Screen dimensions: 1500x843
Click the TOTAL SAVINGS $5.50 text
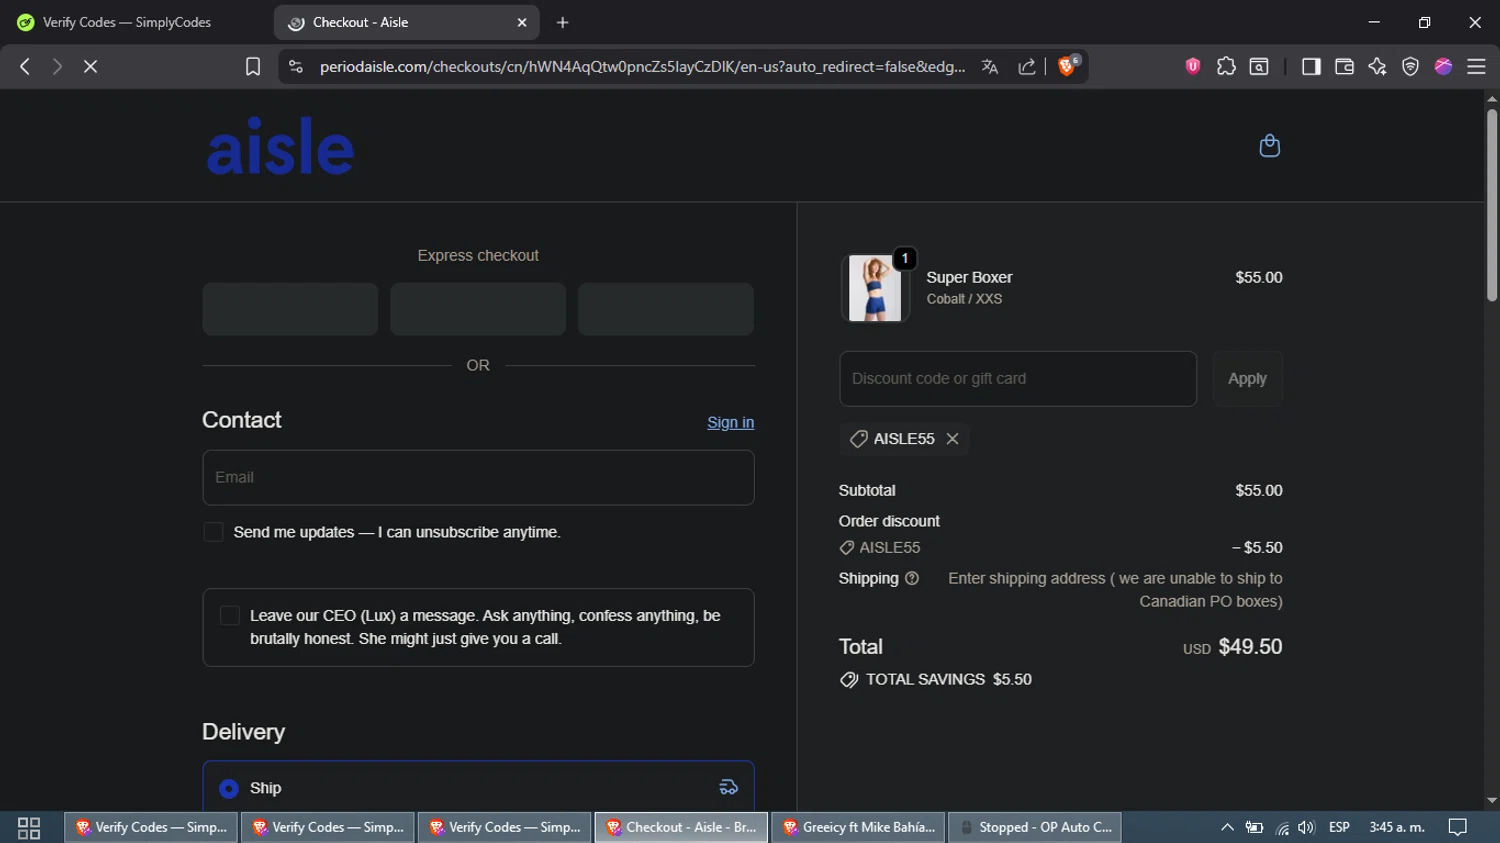948,680
